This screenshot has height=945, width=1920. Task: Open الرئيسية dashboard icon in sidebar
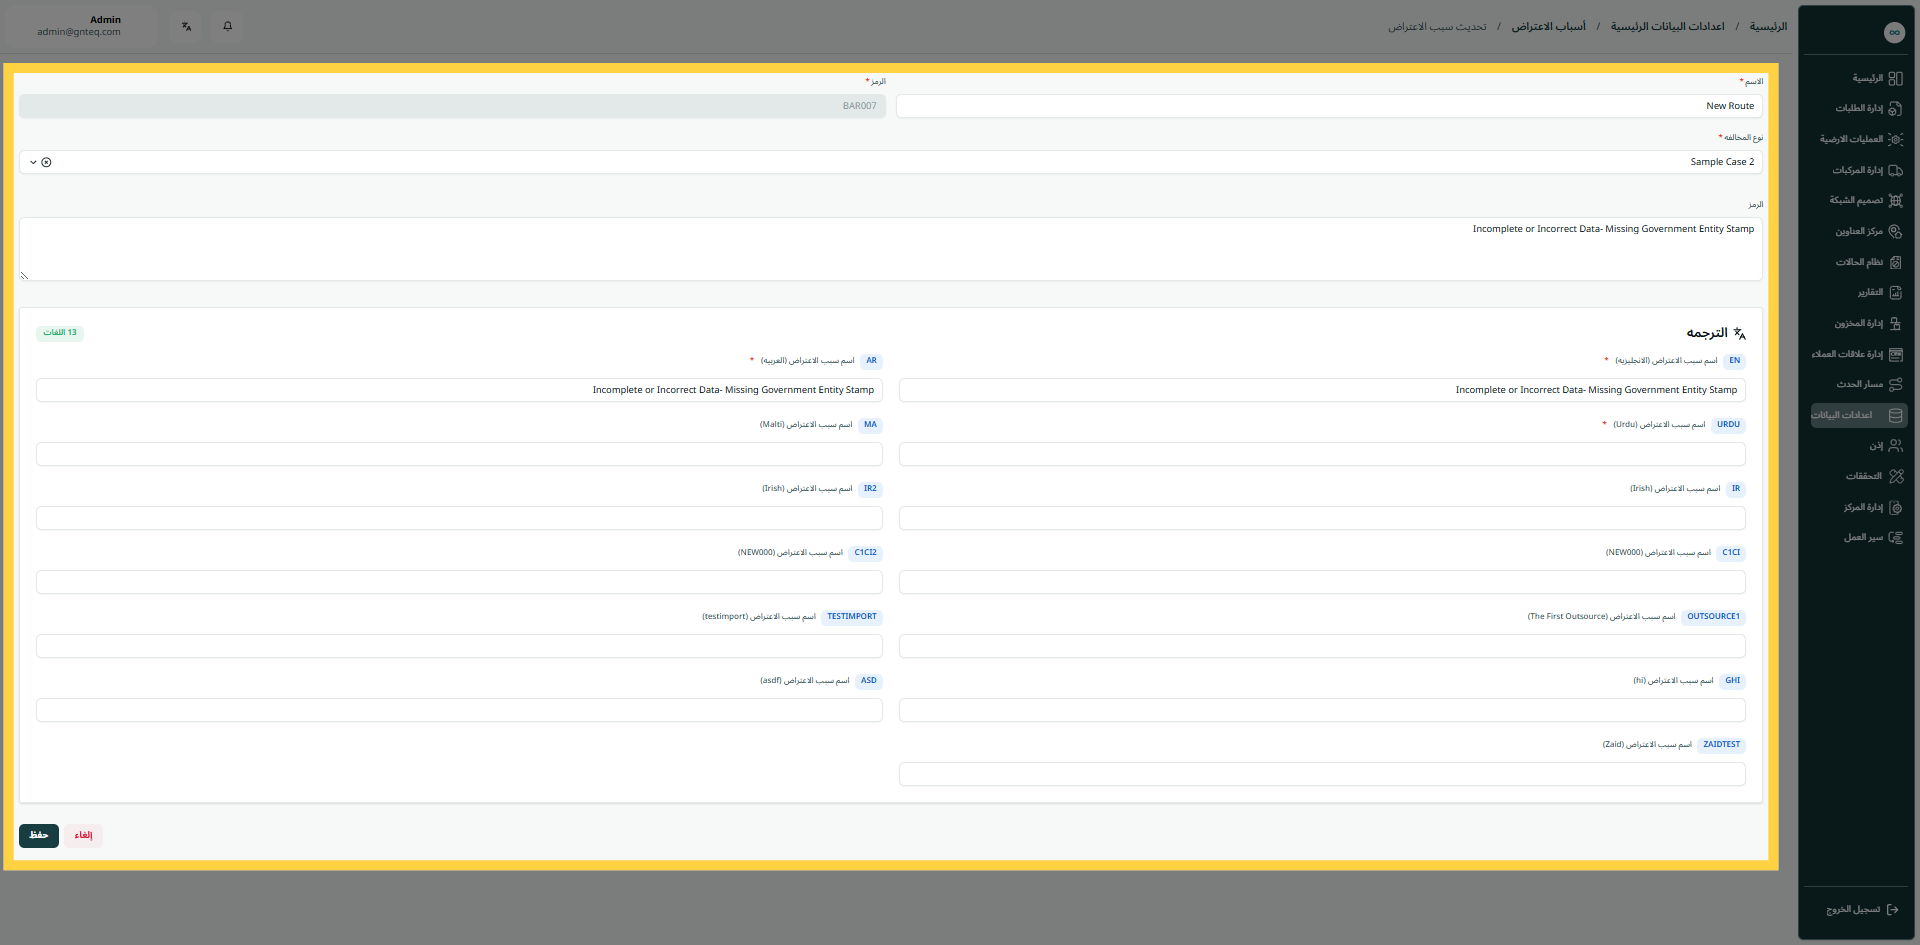[x=1895, y=78]
